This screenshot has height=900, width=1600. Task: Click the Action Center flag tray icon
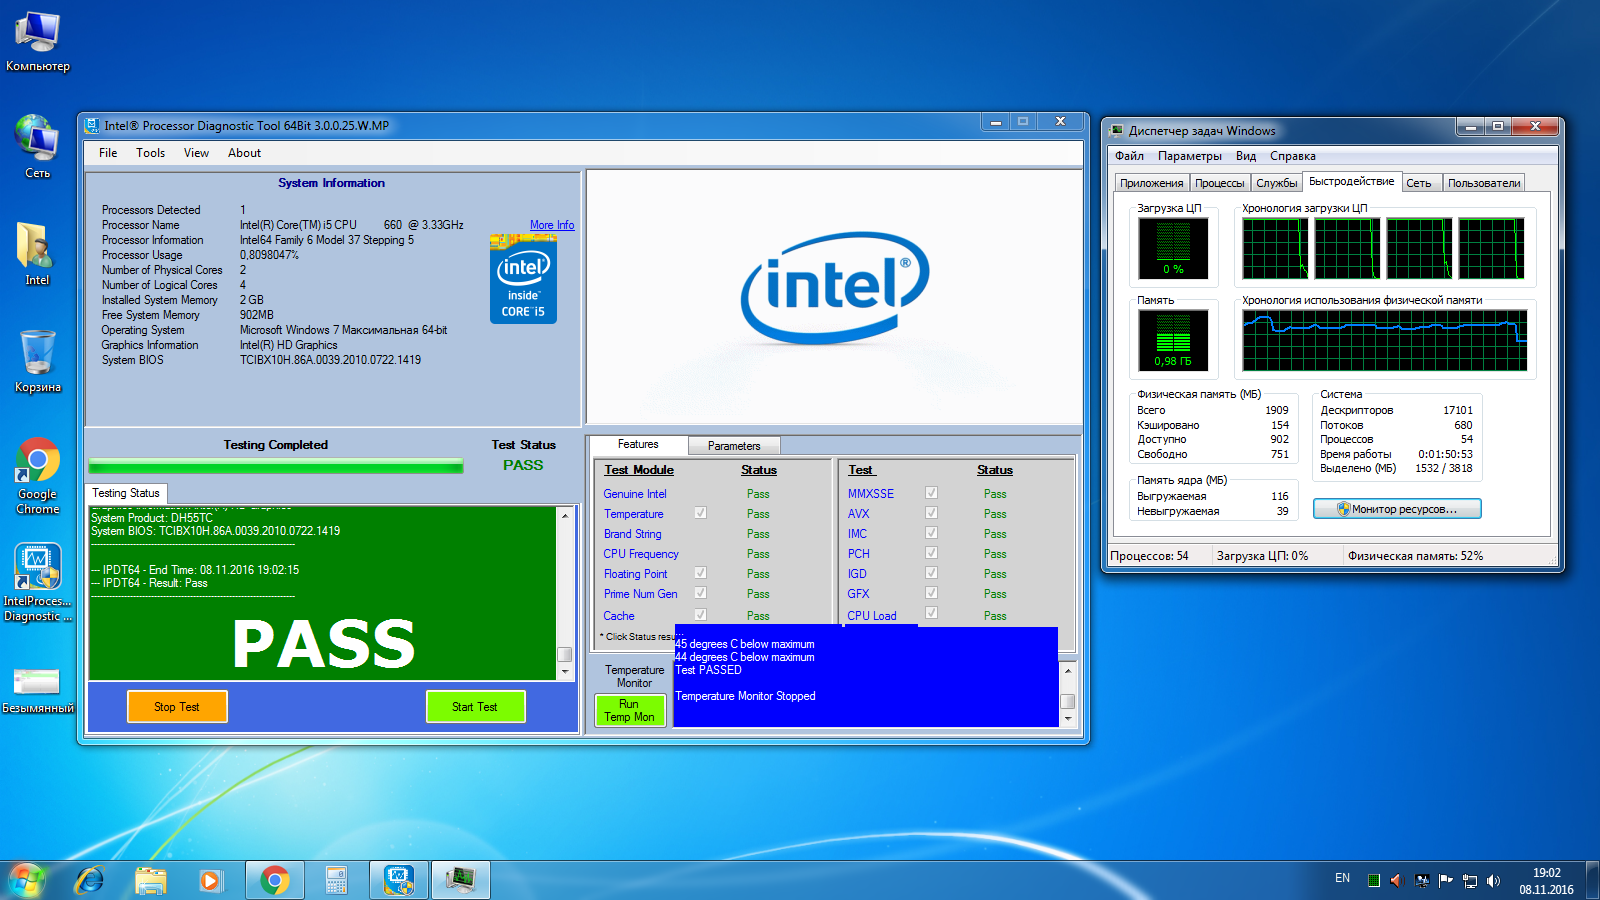[1445, 881]
